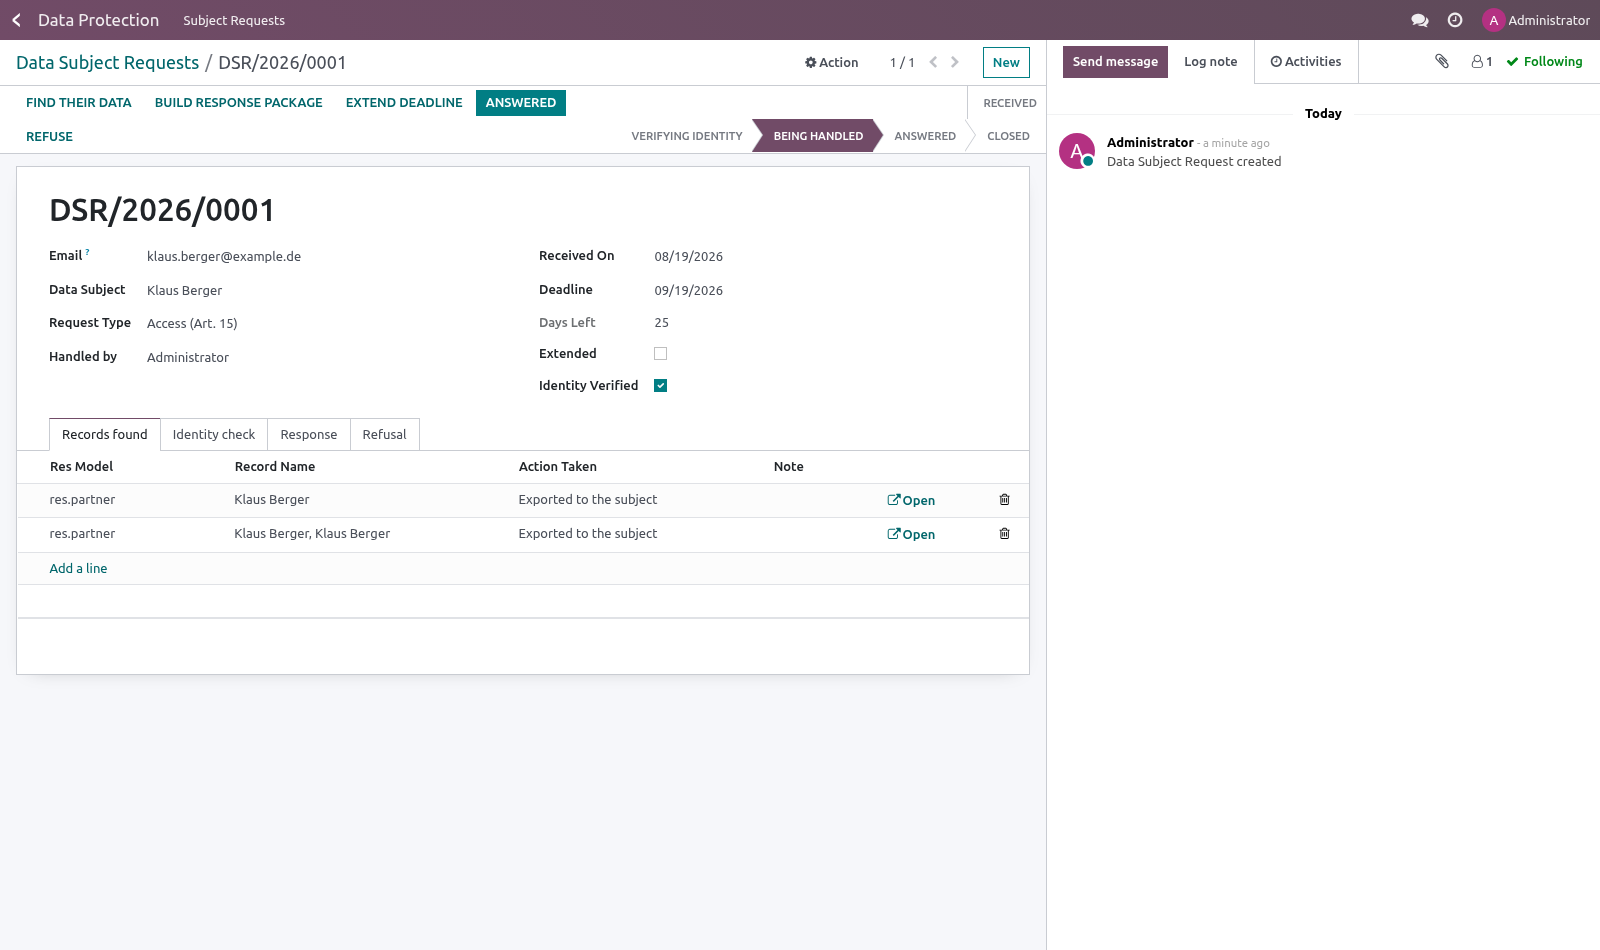Open the Action gear dropdown
The width and height of the screenshot is (1600, 950).
pos(832,62)
